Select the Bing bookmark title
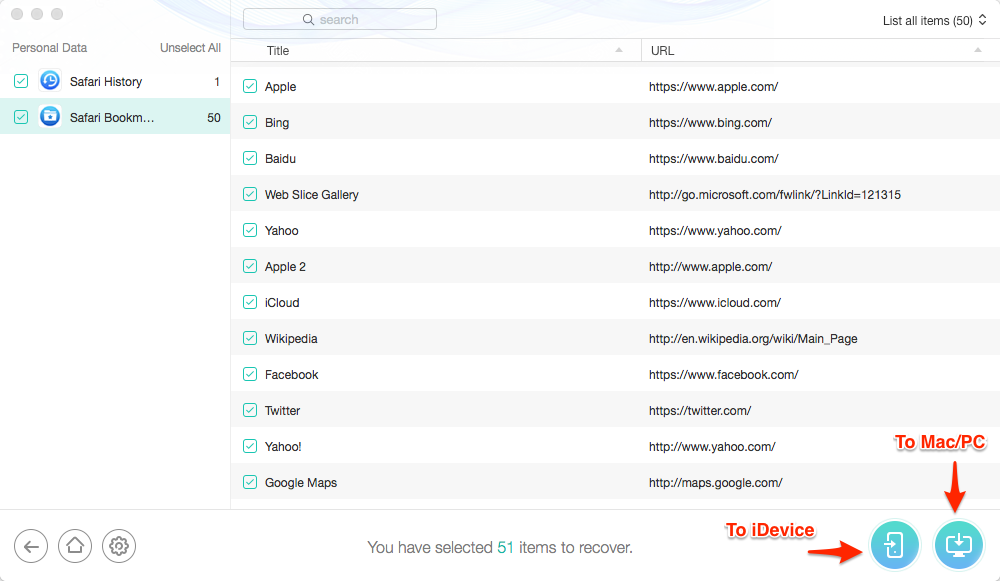1000x581 pixels. pyautogui.click(x=277, y=122)
